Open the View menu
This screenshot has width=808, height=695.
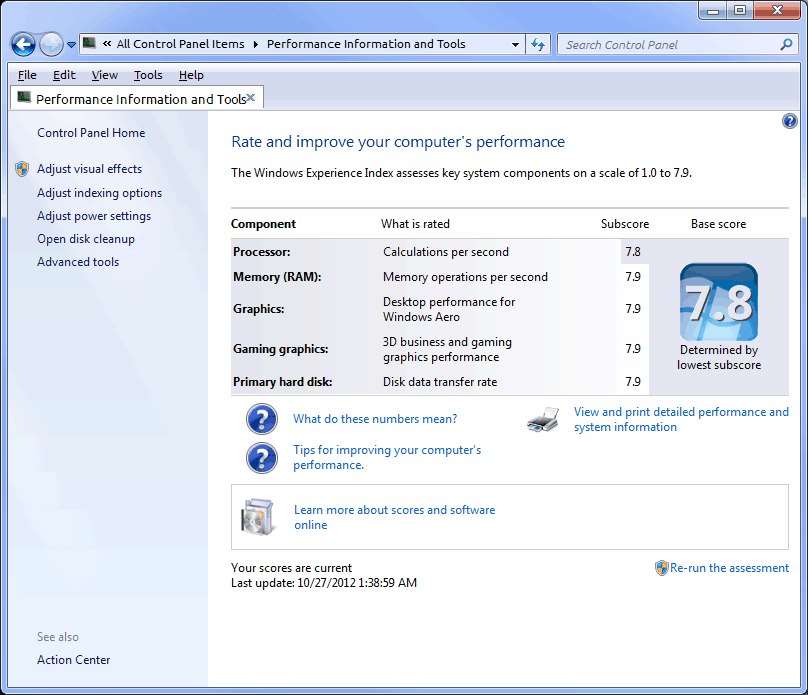tap(105, 75)
